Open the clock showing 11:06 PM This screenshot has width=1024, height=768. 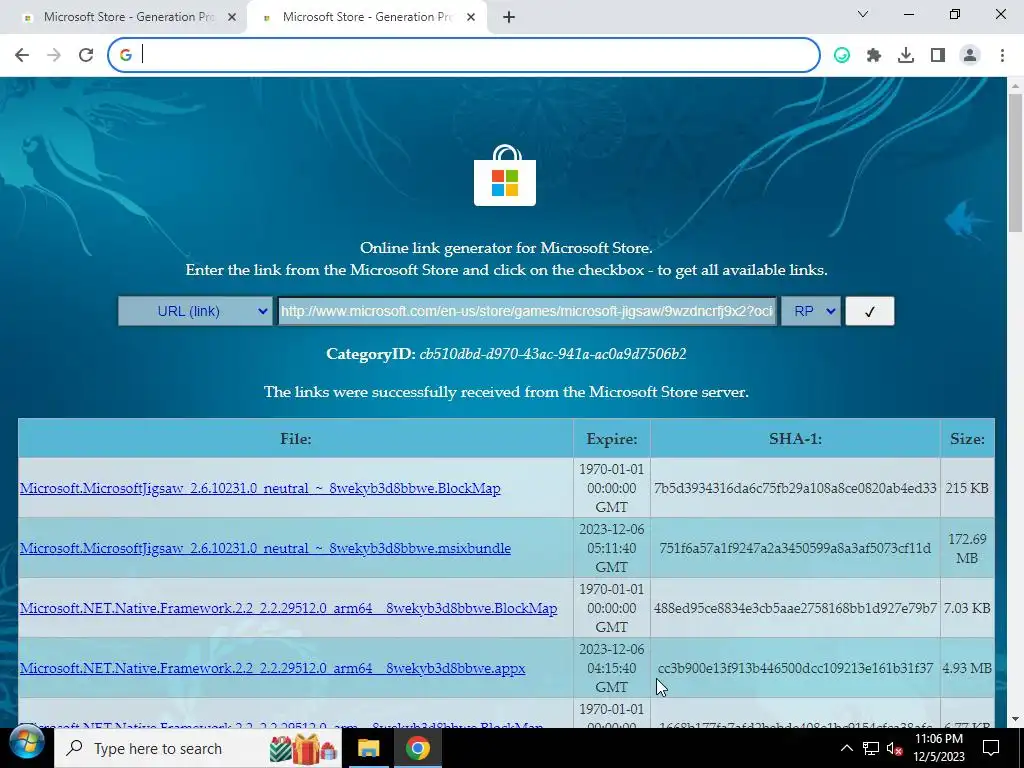[x=939, y=748]
